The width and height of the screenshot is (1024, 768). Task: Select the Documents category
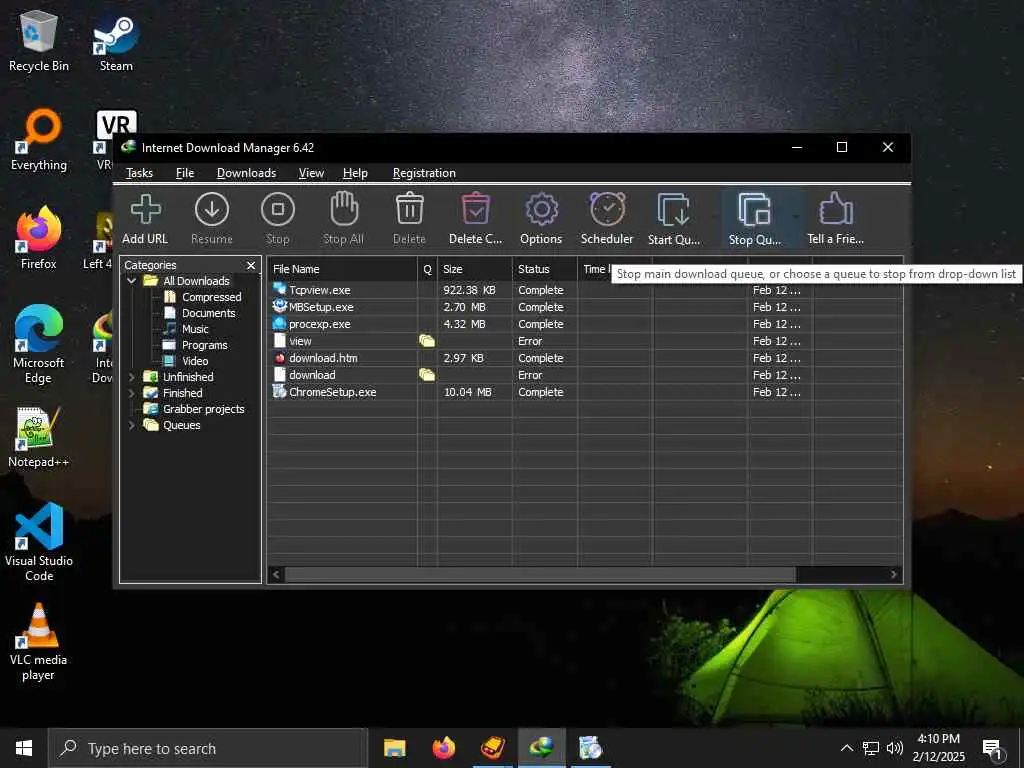pos(208,313)
